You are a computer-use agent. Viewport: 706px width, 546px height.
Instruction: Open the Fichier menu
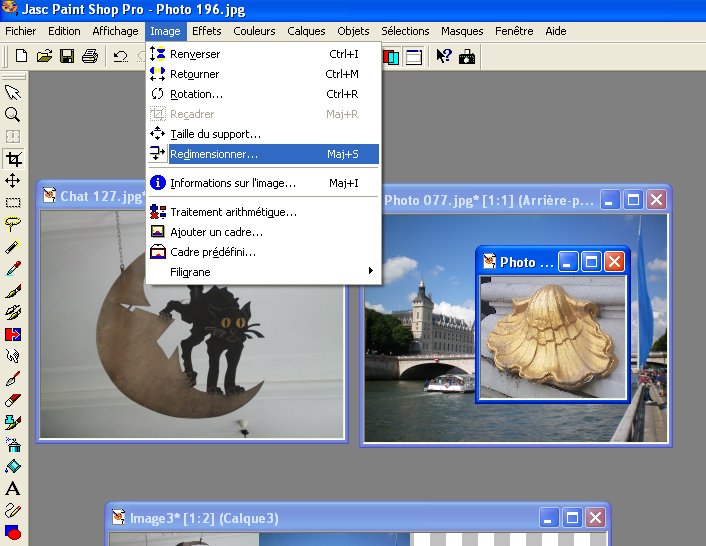(x=21, y=31)
